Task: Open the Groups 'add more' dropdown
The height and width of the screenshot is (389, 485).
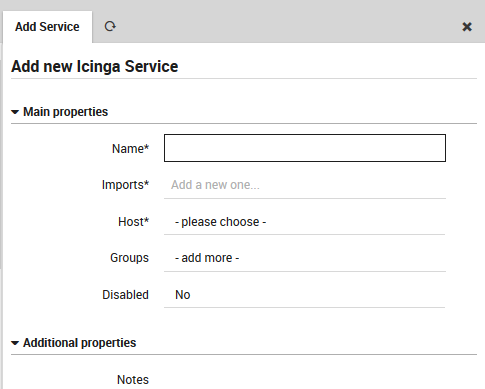Action: coord(305,258)
